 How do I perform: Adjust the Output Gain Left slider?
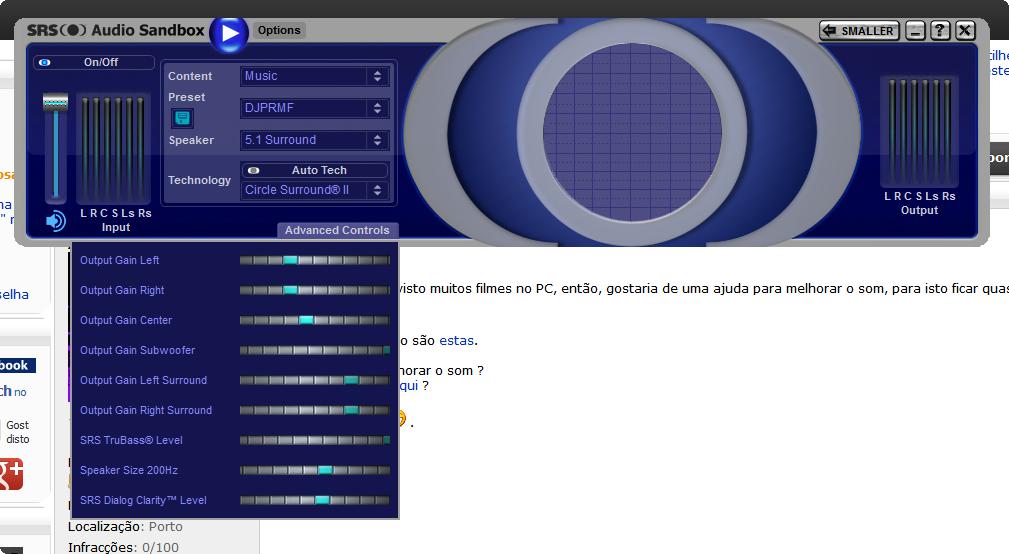tap(315, 261)
